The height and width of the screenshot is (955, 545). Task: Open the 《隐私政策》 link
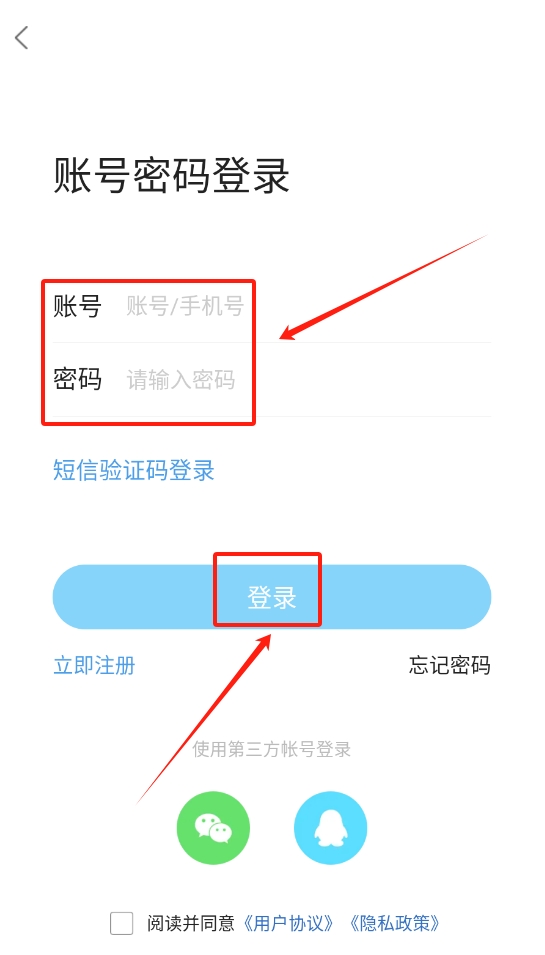(x=395, y=923)
